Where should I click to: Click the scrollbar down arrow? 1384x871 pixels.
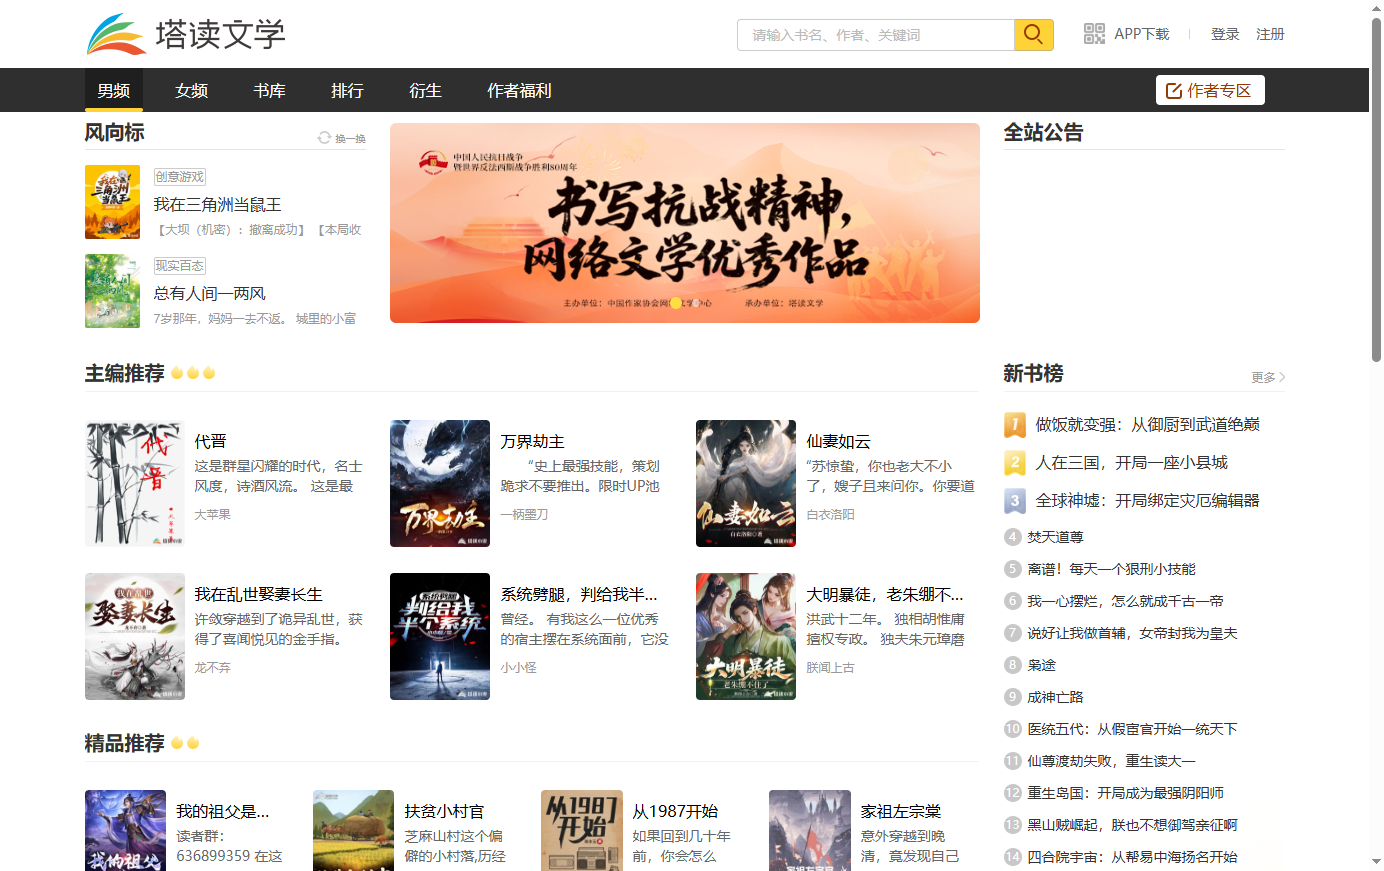coord(1376,862)
